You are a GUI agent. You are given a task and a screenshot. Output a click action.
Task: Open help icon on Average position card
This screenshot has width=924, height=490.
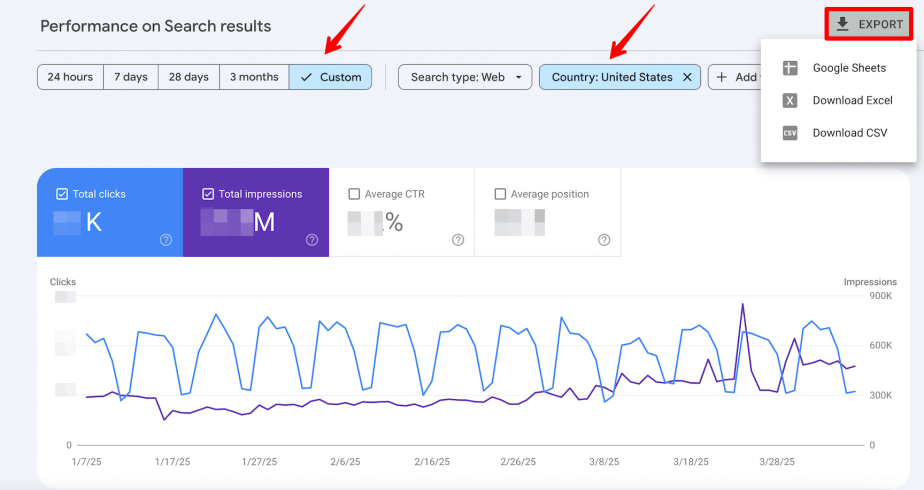604,240
